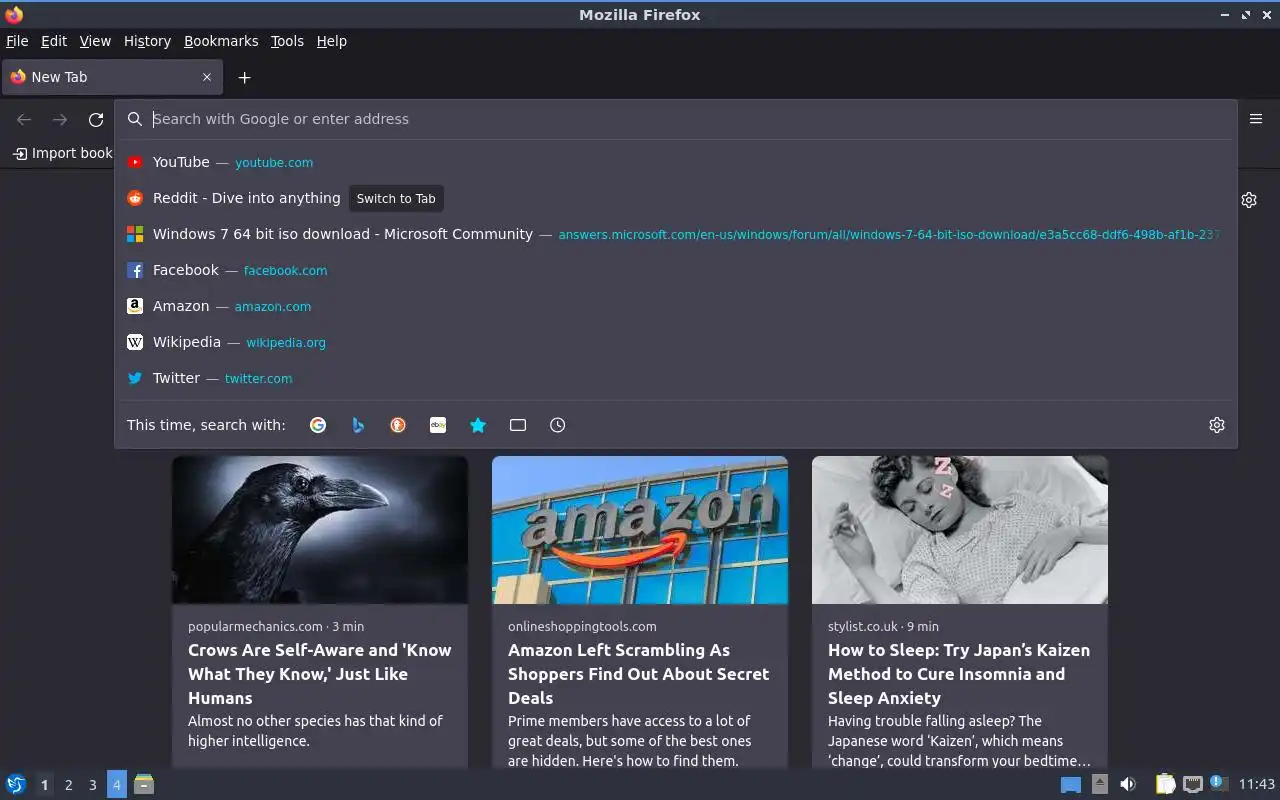Viewport: 1280px width, 800px height.
Task: Open the sleeping woman article thumbnail
Action: (x=960, y=530)
